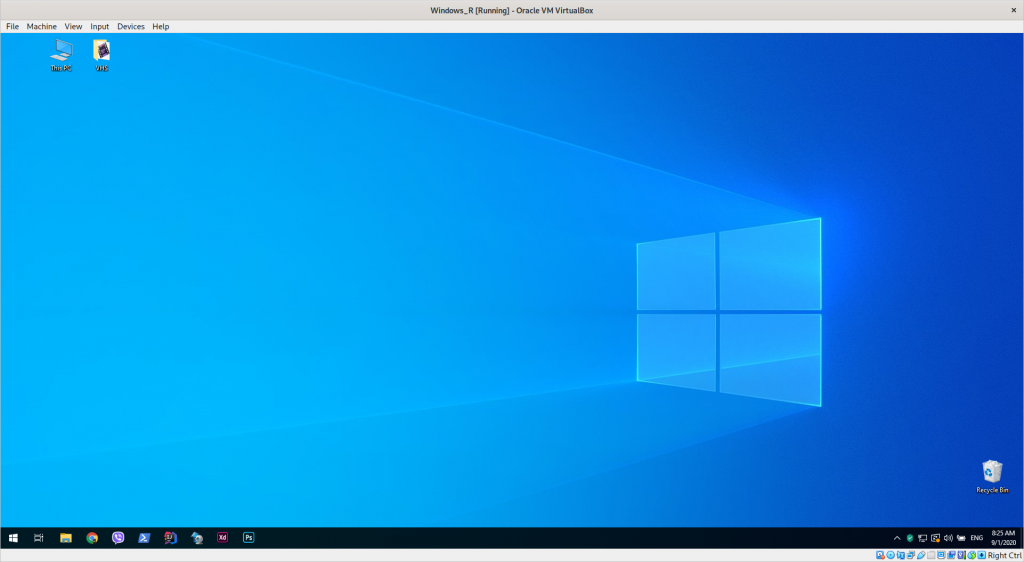This screenshot has height=562, width=1024.
Task: Open the clock showing 8:25 AM
Action: (1003, 538)
